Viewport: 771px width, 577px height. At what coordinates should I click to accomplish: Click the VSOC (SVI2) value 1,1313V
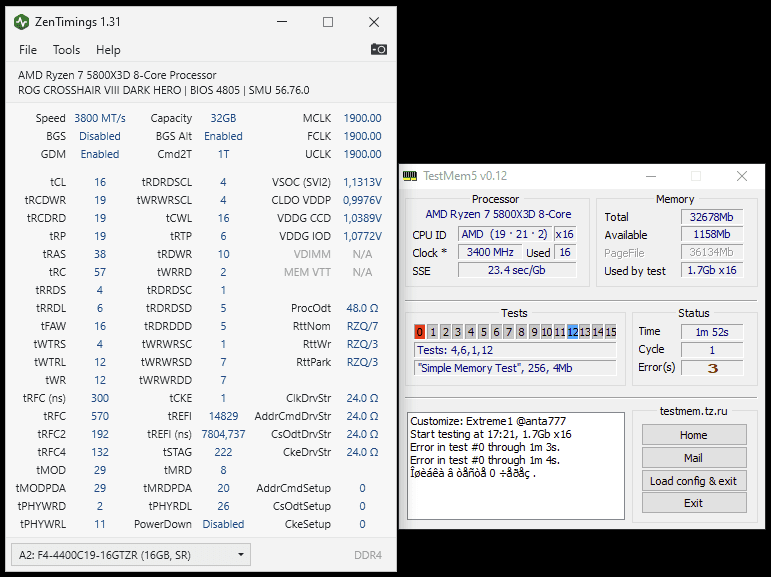click(362, 182)
